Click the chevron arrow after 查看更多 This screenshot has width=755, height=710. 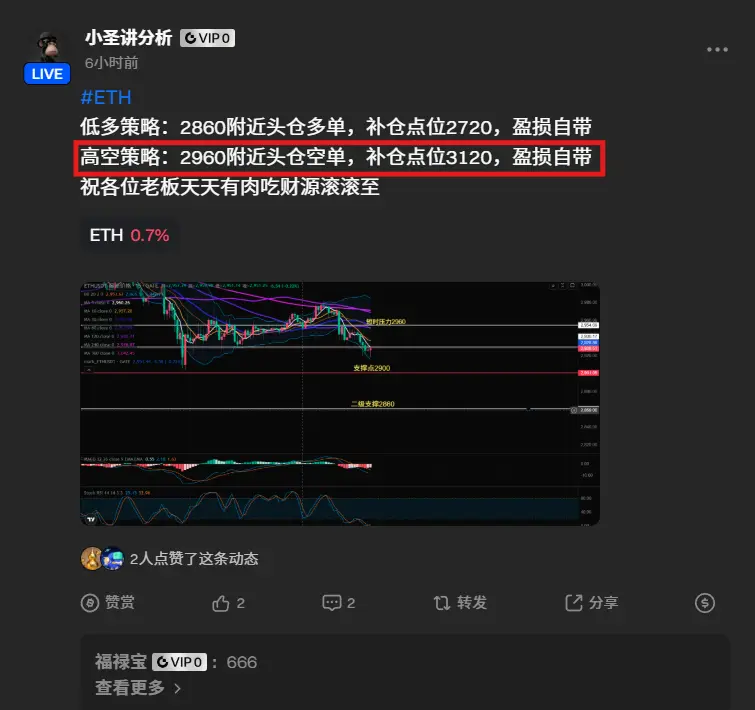coord(178,688)
